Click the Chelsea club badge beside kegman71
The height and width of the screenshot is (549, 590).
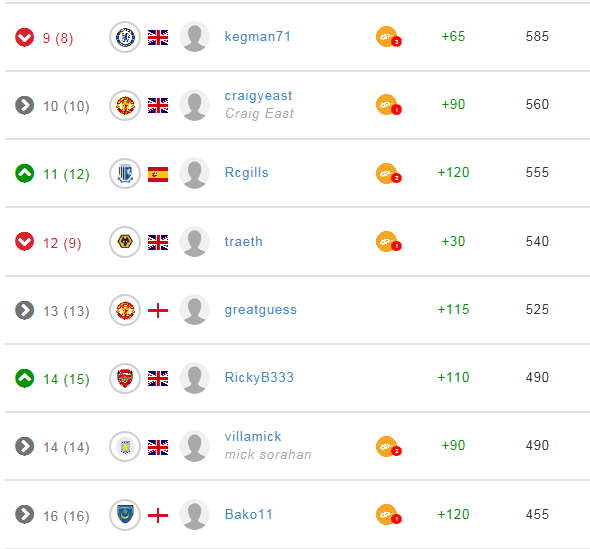(x=125, y=37)
